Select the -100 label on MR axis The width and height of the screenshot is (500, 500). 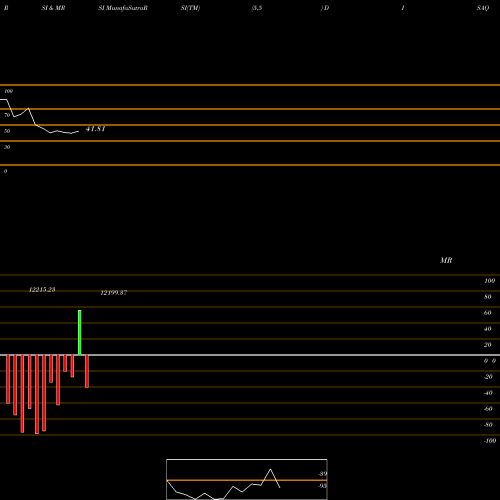click(490, 441)
